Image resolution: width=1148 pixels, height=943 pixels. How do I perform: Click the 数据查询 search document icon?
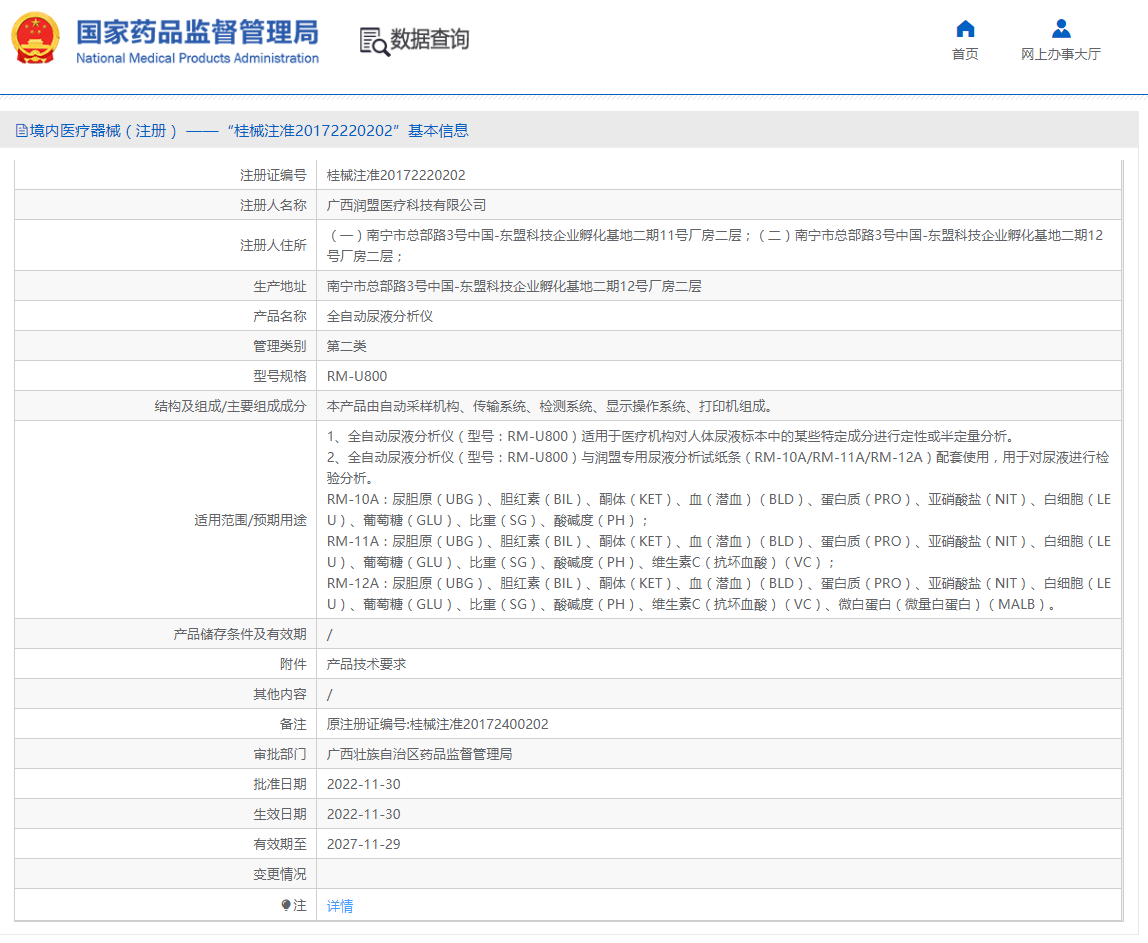(x=374, y=41)
